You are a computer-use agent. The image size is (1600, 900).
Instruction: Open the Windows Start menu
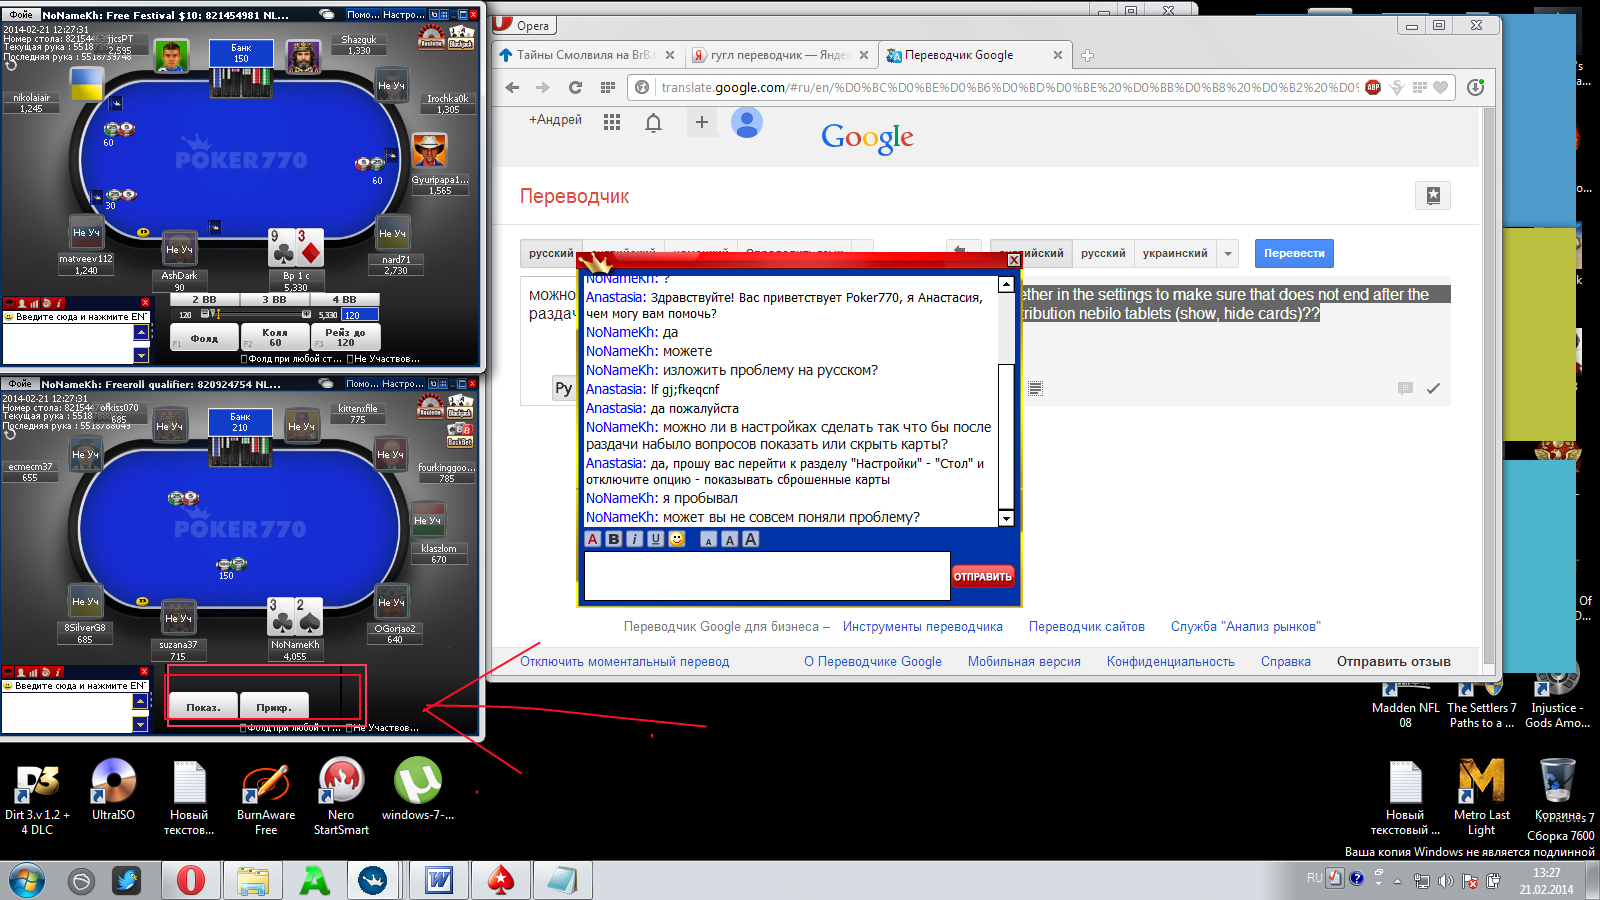[27, 880]
